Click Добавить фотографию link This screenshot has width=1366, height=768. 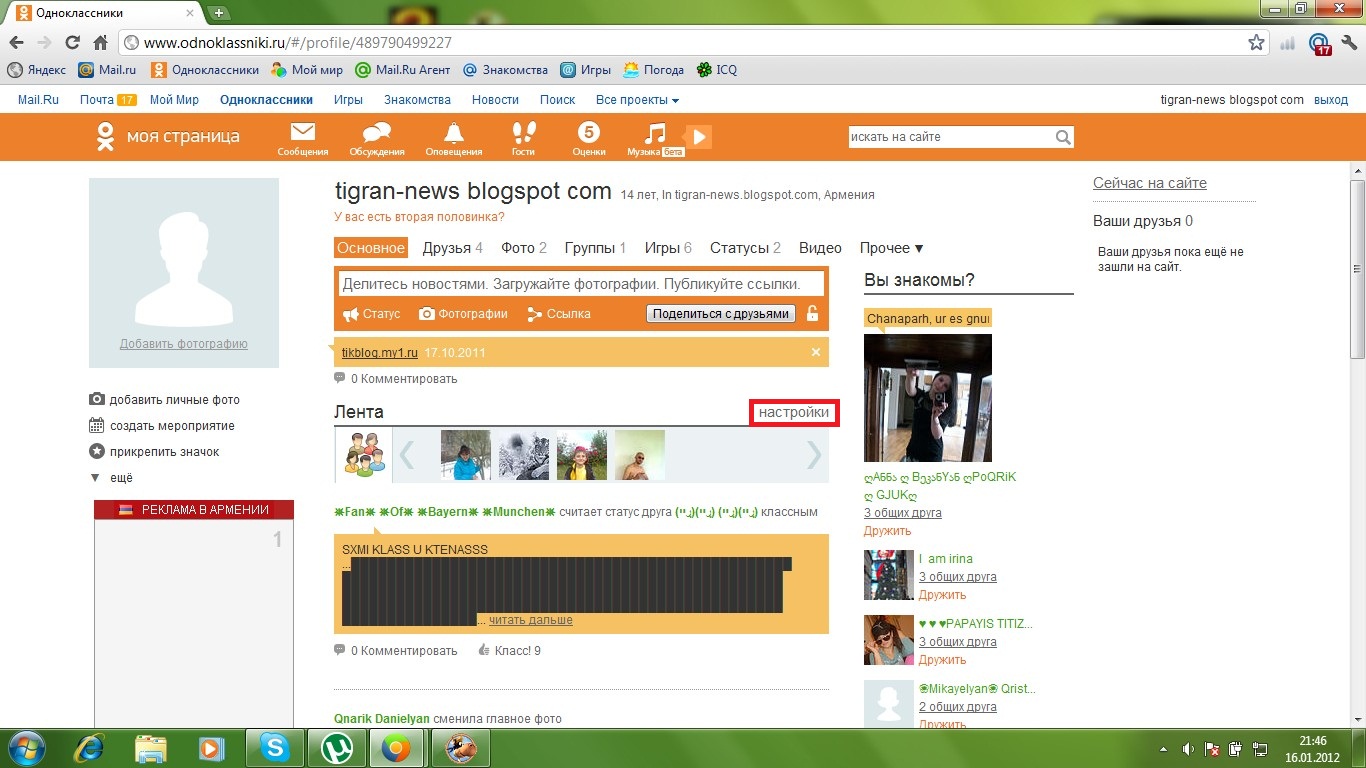[184, 344]
